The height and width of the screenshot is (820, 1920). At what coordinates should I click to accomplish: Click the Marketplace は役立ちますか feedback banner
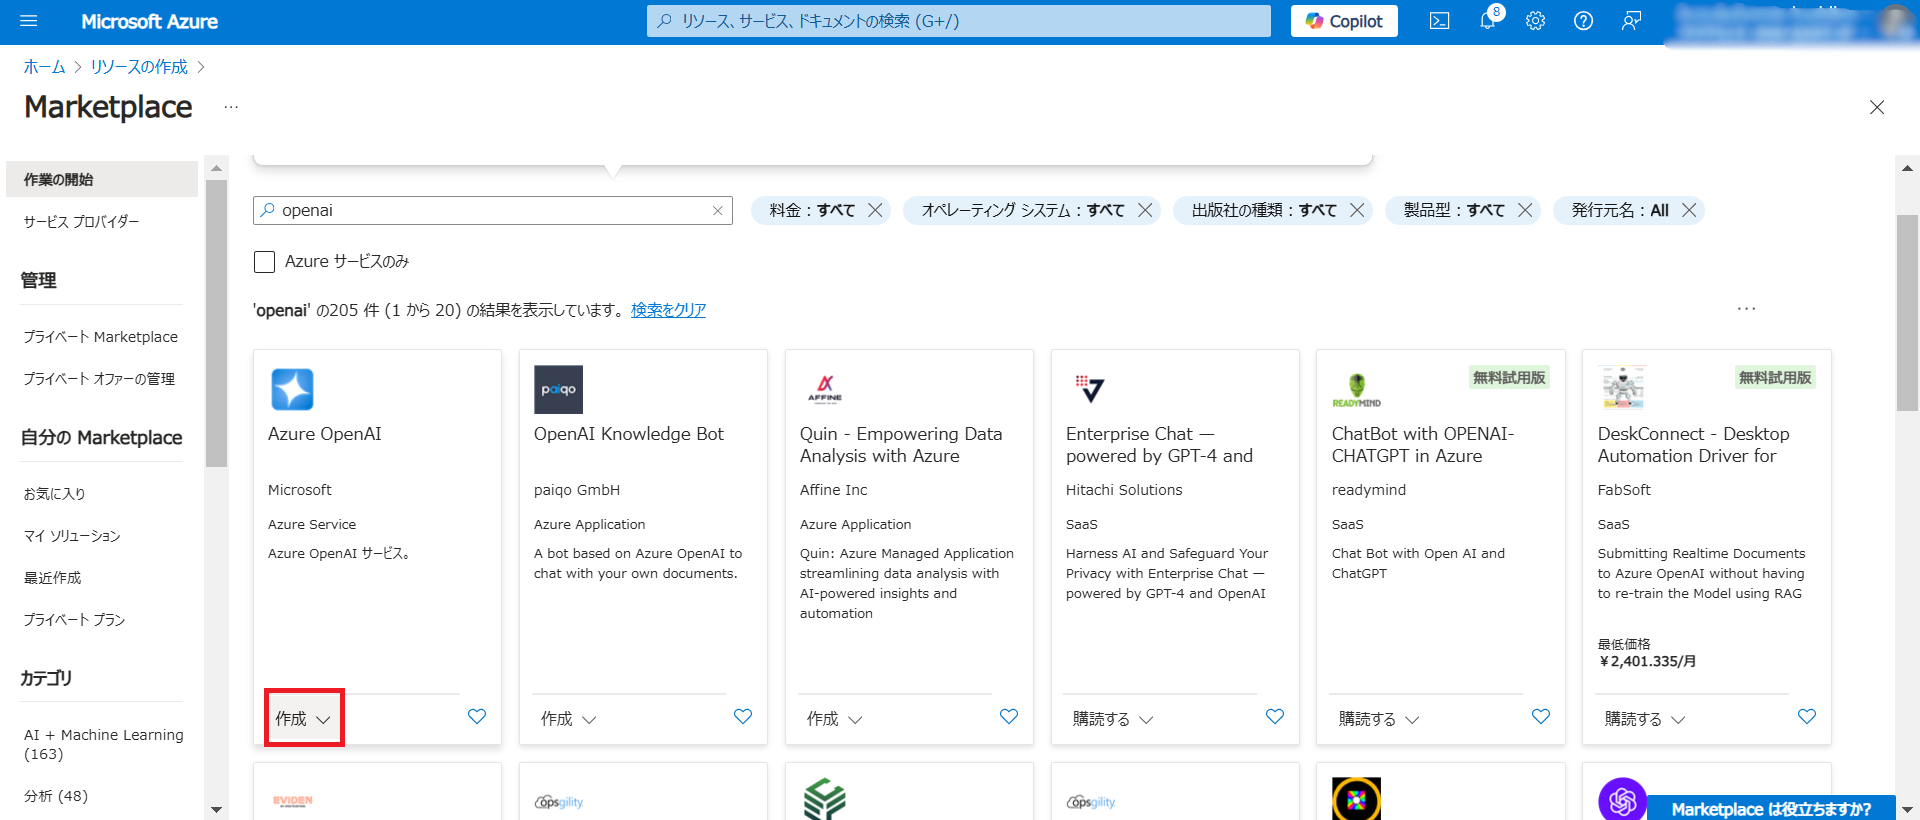click(1771, 809)
